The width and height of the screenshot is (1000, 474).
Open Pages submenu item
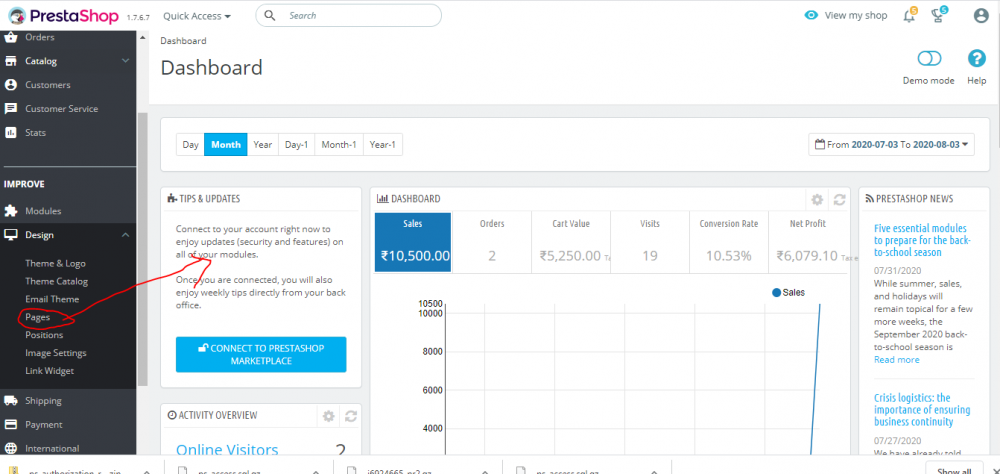click(x=37, y=316)
